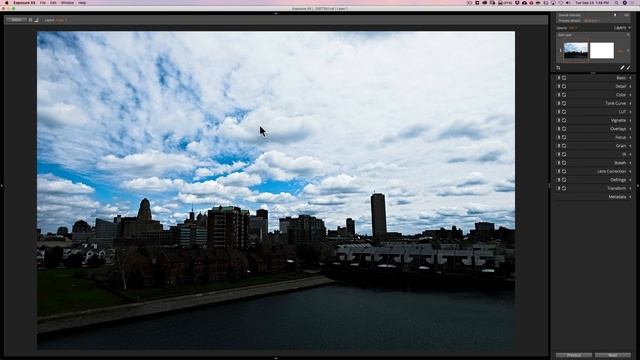The image size is (640, 360).
Task: Expand the Basic panel arrow
Action: (630, 78)
